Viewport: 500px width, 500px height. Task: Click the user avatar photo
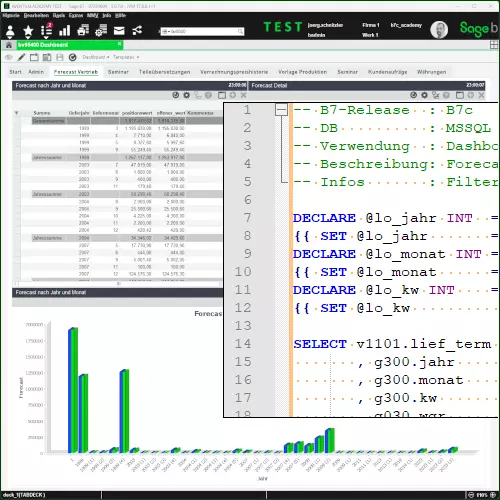click(439, 30)
